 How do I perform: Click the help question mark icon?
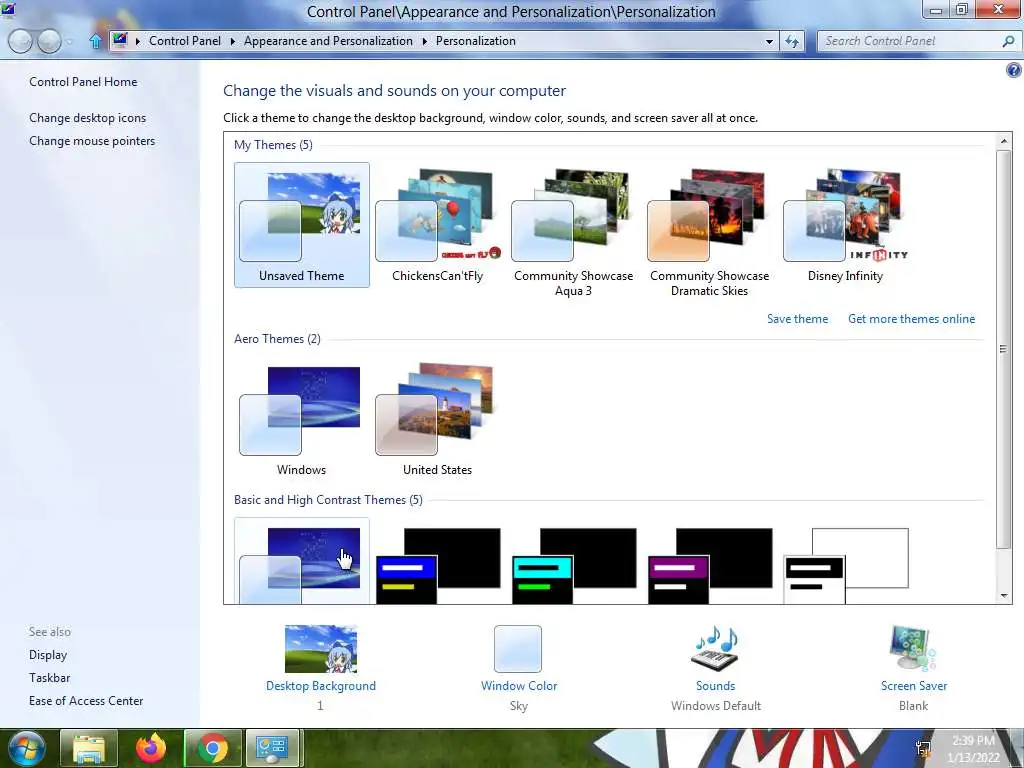click(x=1014, y=70)
